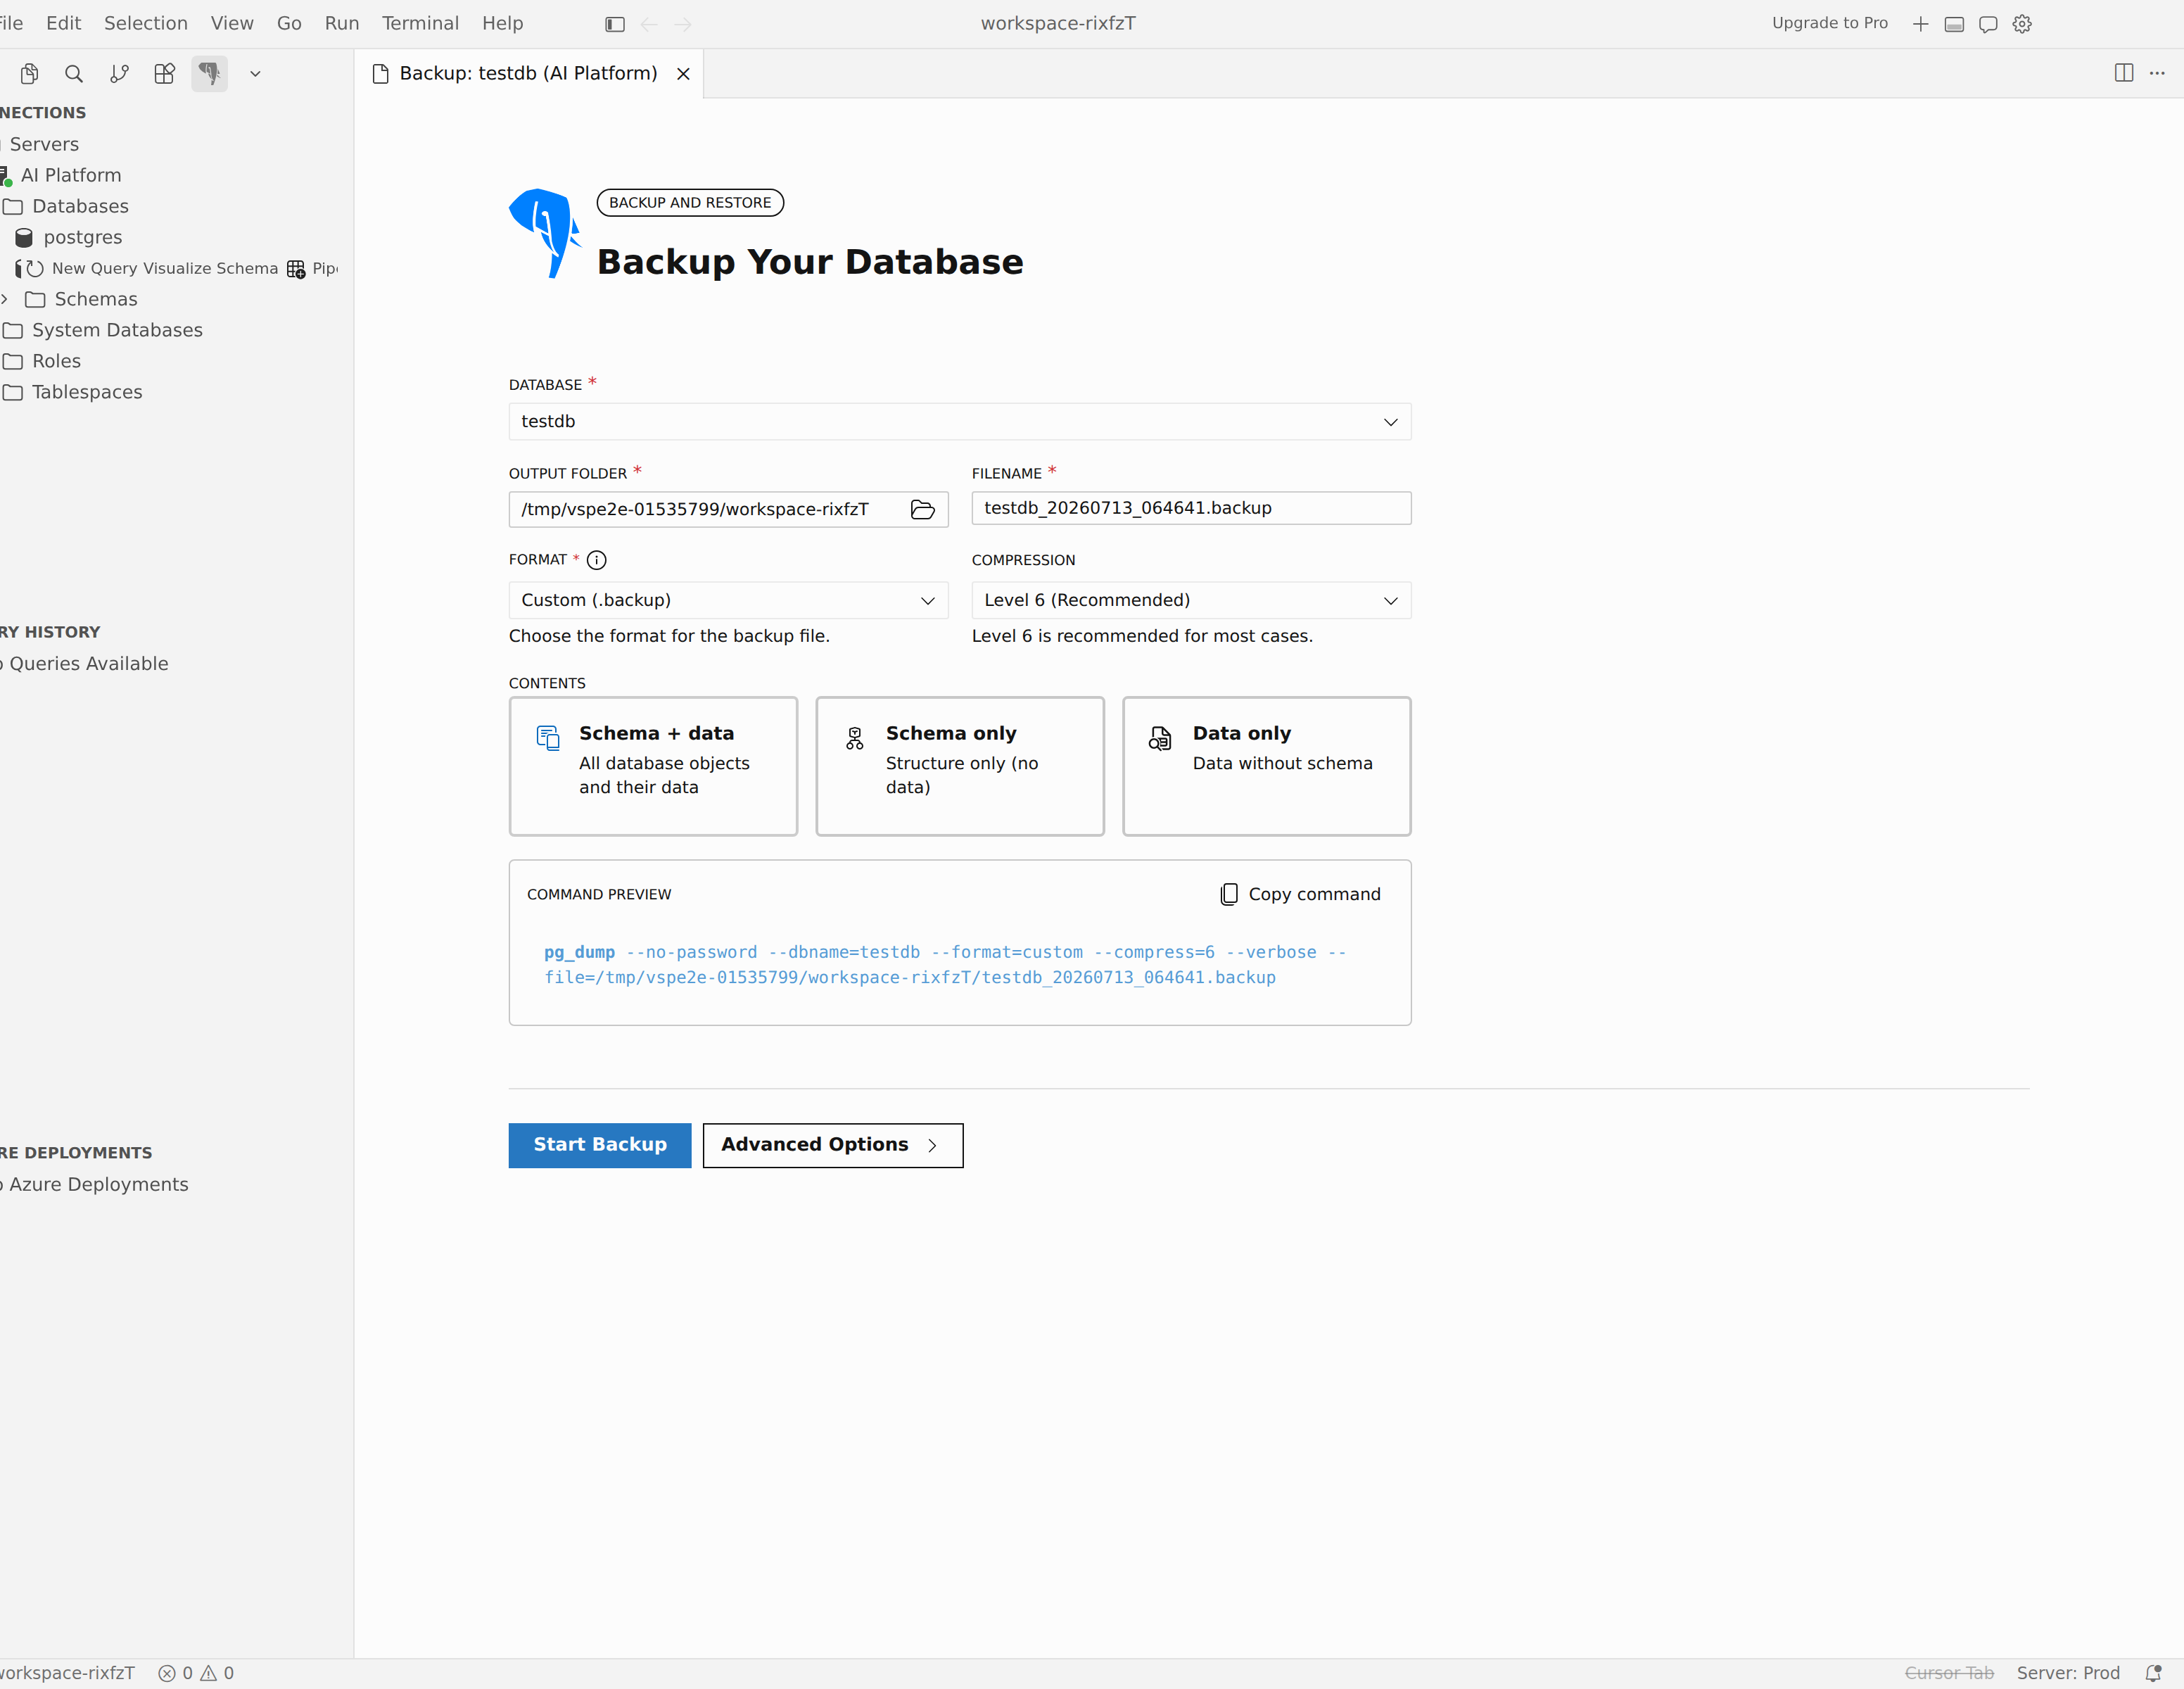The height and width of the screenshot is (1689, 2184).
Task: Select the PostgreSQL elephant activity icon
Action: (209, 73)
